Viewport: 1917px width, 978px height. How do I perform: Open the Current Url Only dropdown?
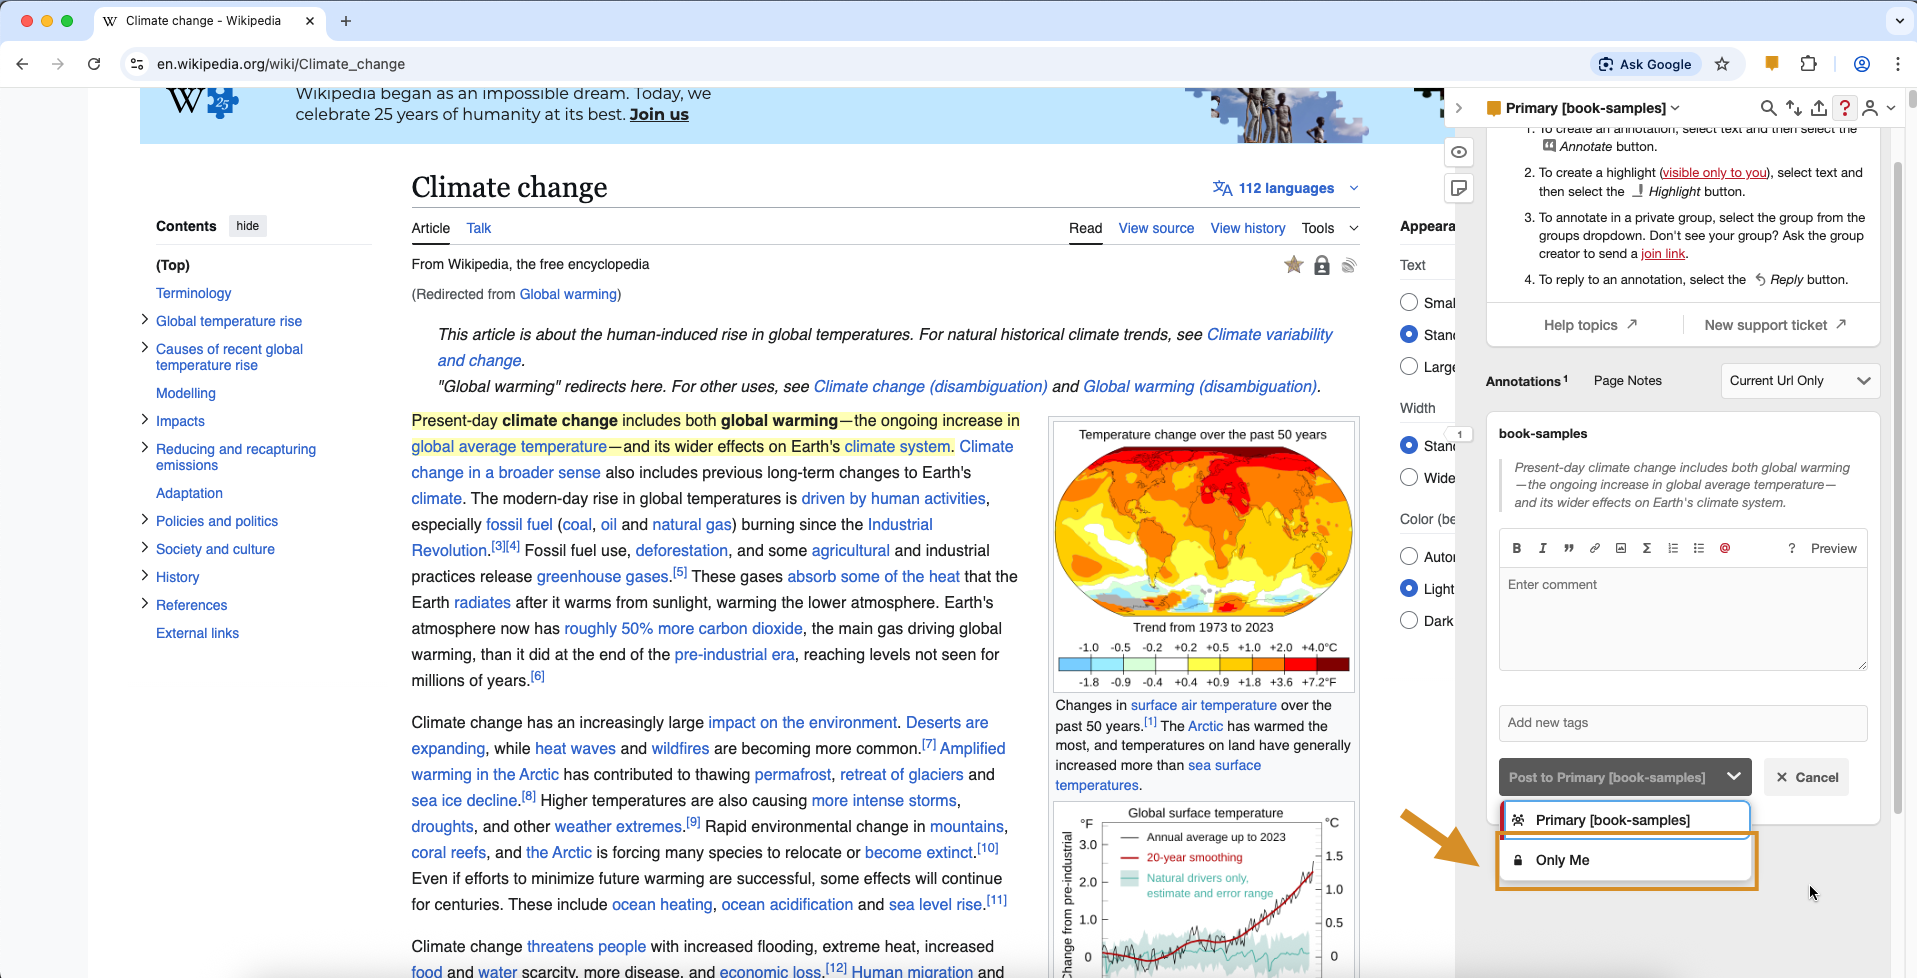point(1799,381)
